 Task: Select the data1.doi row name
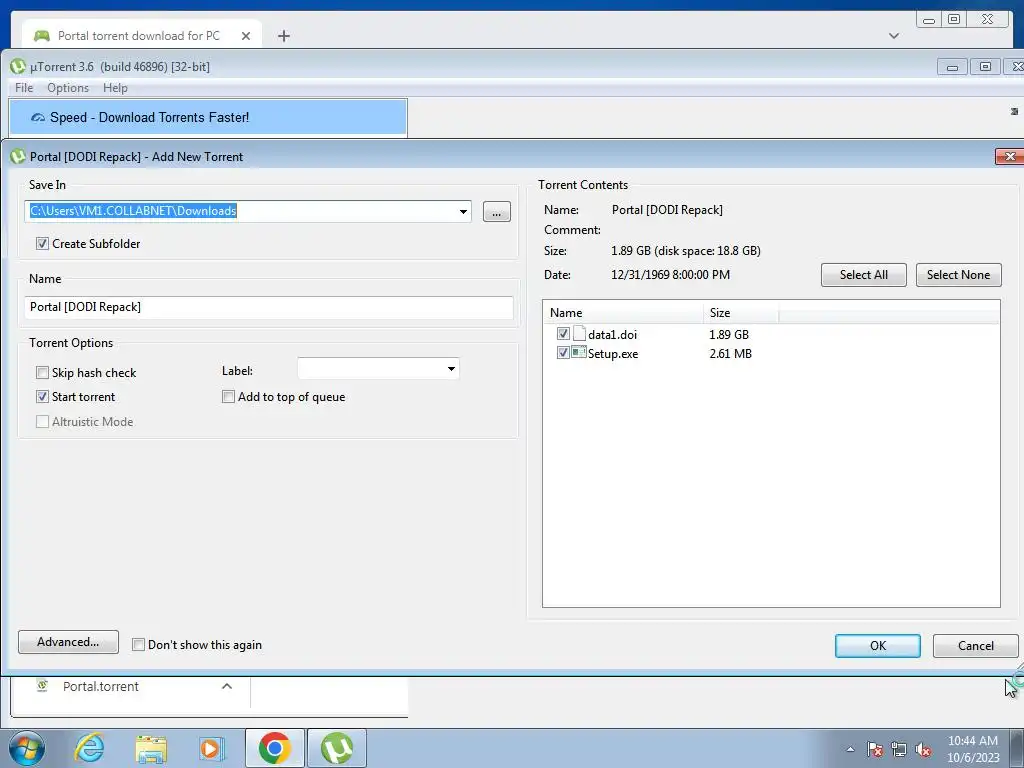coord(612,334)
